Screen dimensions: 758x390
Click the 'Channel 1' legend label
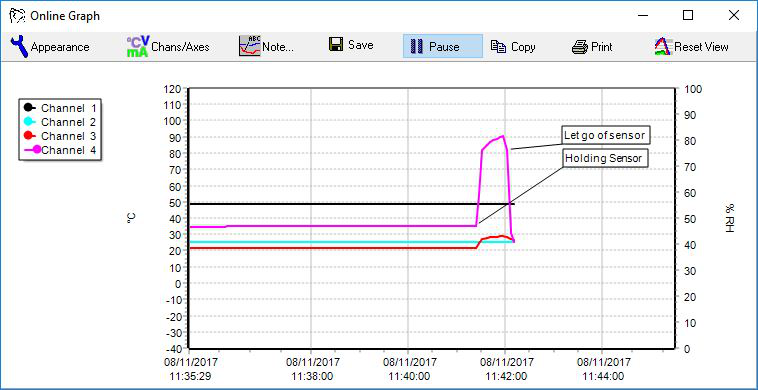69,108
